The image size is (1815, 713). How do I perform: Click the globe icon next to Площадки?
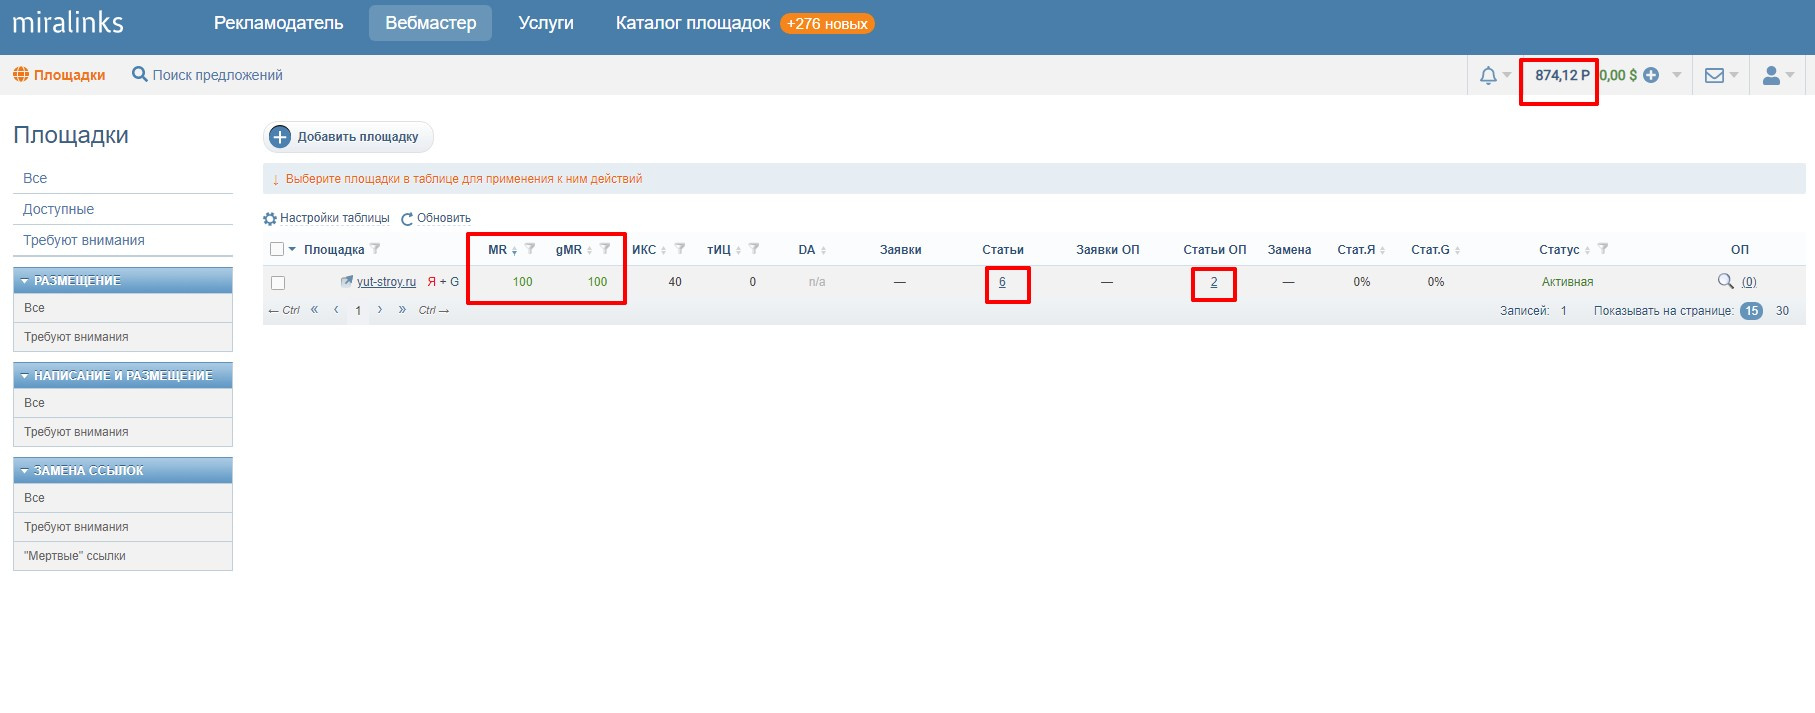[x=21, y=74]
